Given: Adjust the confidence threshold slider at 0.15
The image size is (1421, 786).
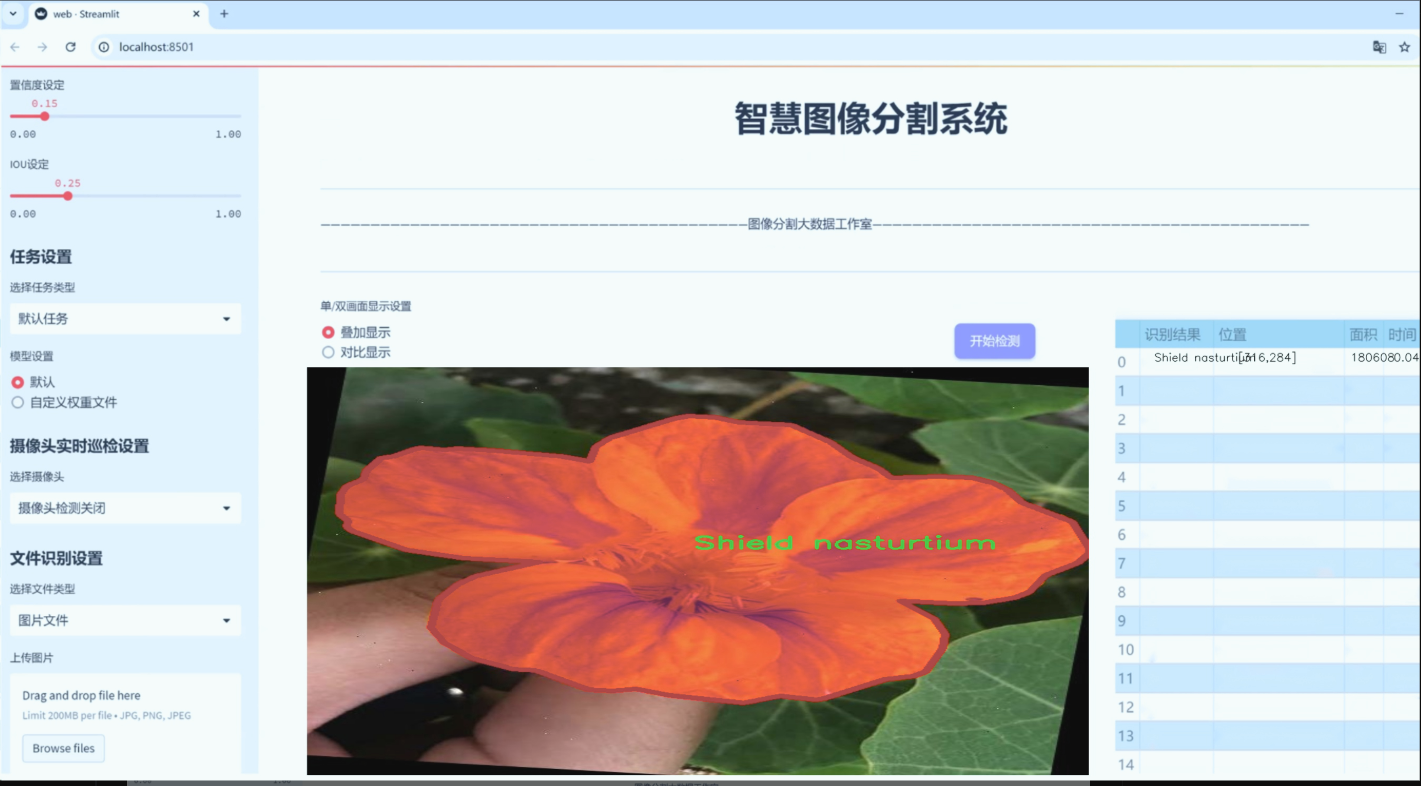Looking at the screenshot, I should pos(44,117).
